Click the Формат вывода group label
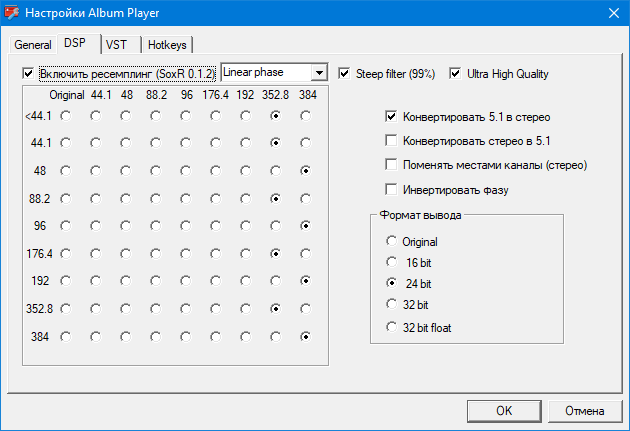Screen dimensions: 630x431 click(420, 215)
